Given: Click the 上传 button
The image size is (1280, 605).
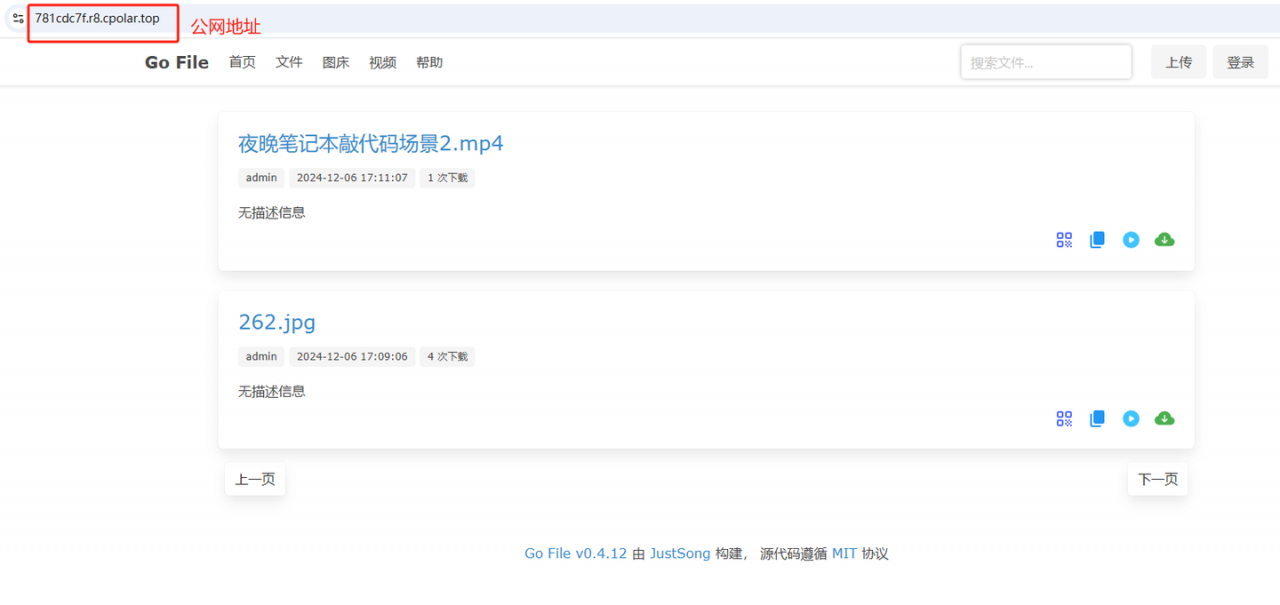Looking at the screenshot, I should tap(1178, 62).
